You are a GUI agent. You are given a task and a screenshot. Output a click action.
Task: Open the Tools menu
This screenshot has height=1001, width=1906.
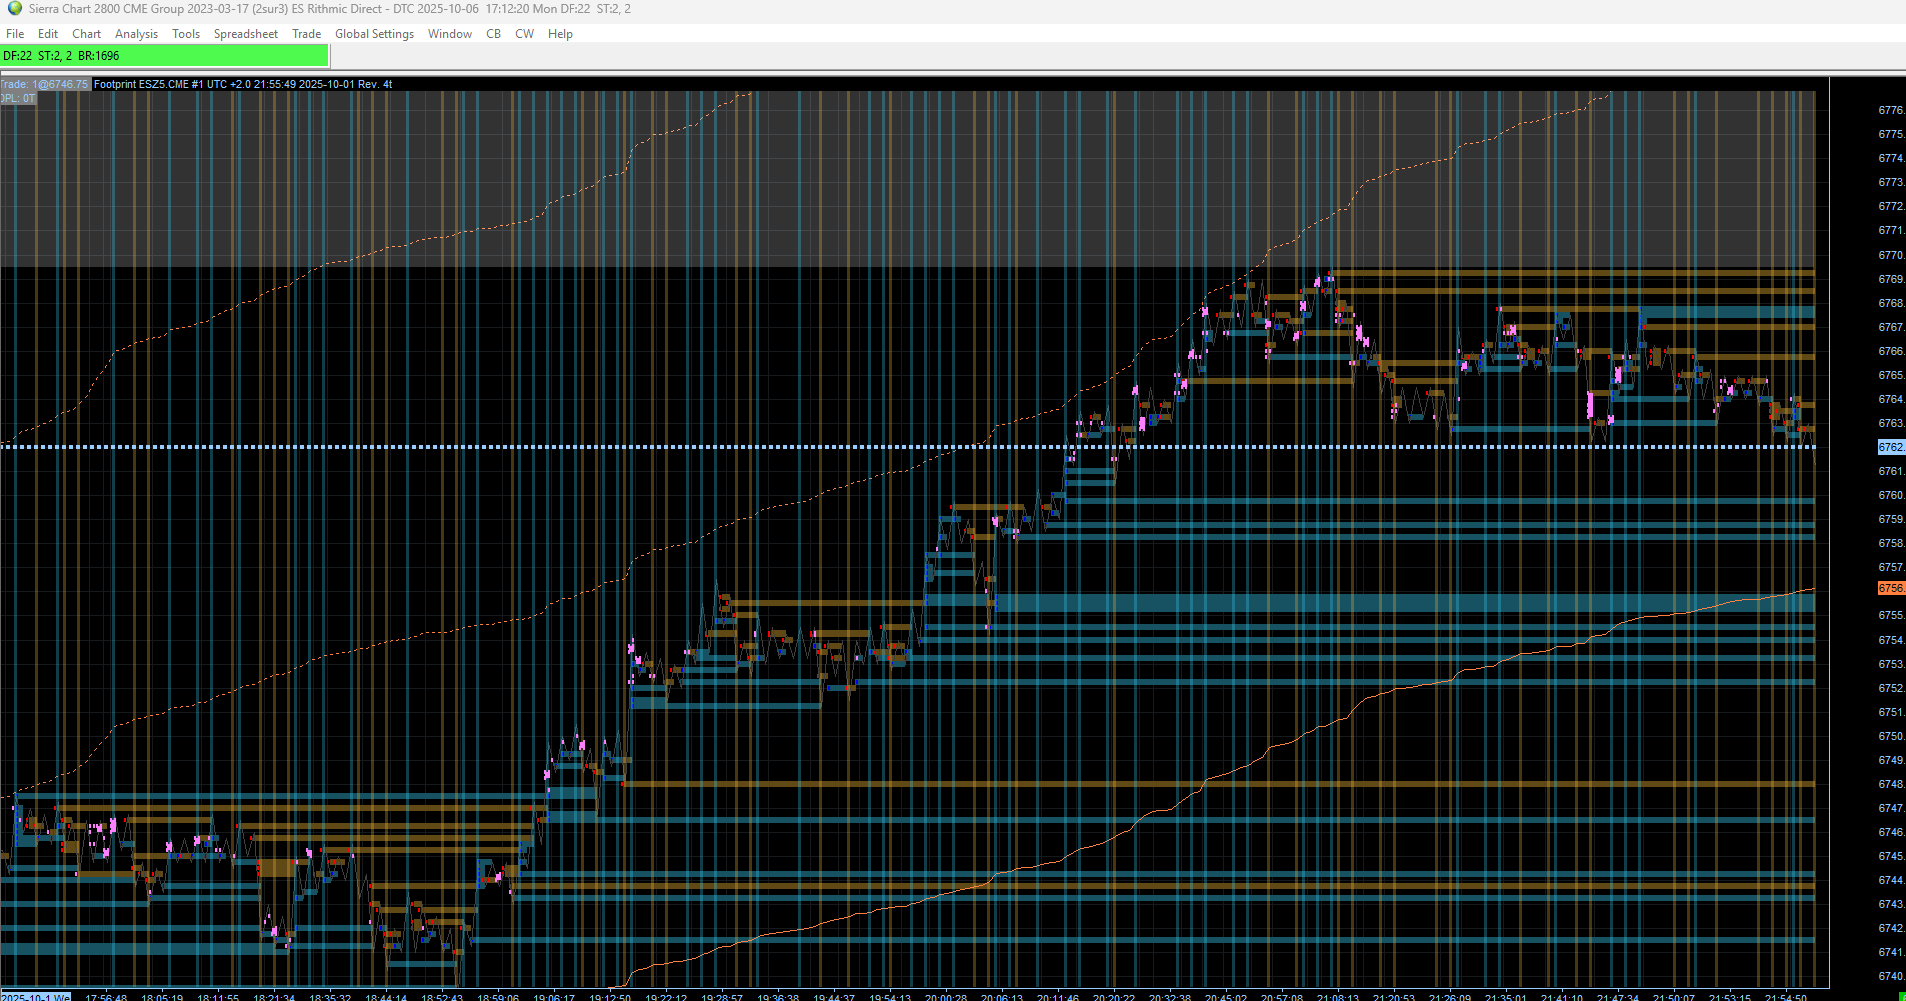point(186,34)
